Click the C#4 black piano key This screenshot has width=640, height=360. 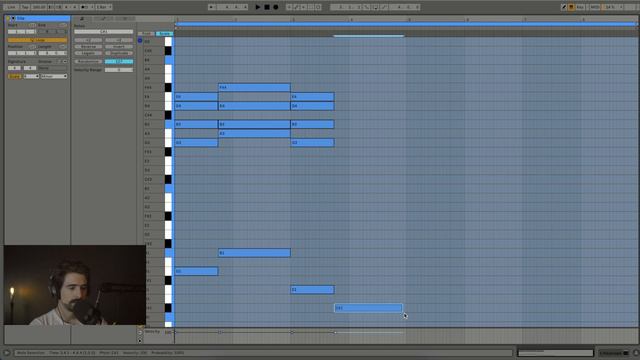pos(168,115)
